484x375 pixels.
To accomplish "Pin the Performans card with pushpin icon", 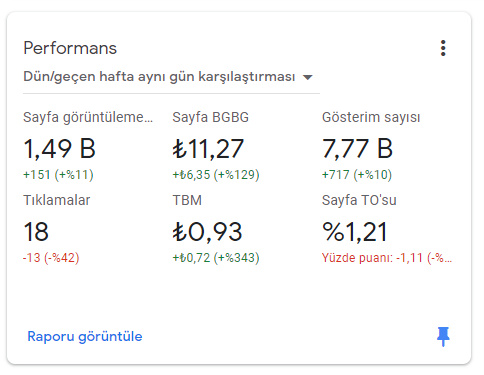I will click(x=443, y=337).
